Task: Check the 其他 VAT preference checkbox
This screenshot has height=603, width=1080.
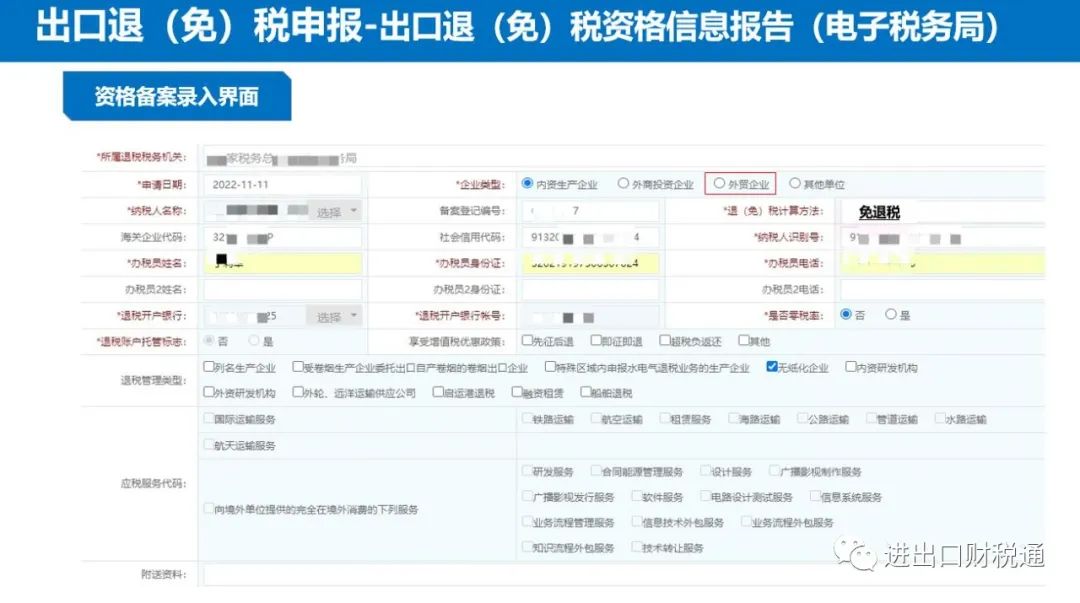Action: tap(743, 340)
